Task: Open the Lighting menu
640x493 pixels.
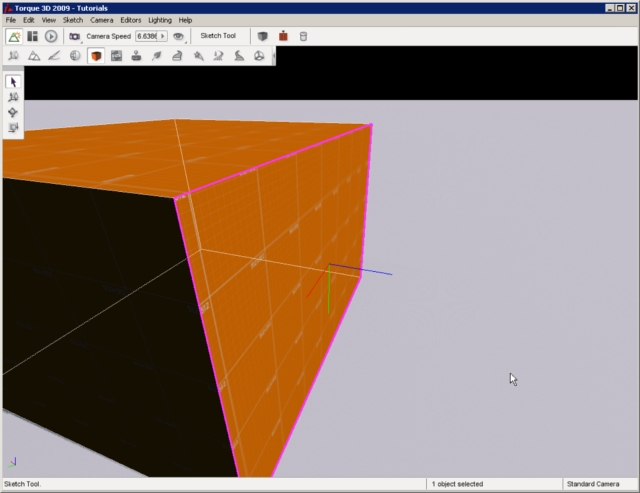Action: [159, 20]
